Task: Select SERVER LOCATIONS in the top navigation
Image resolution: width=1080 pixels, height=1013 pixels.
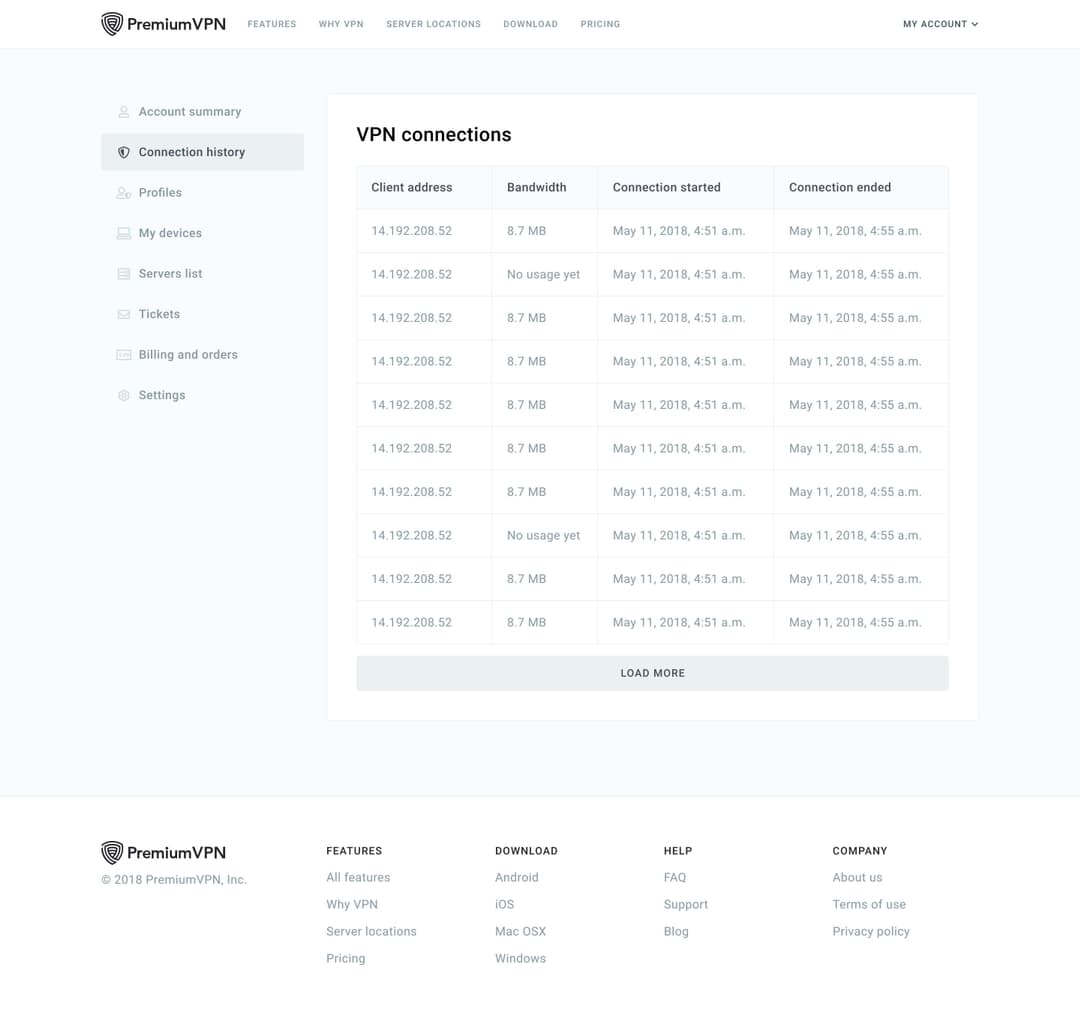Action: [x=433, y=24]
